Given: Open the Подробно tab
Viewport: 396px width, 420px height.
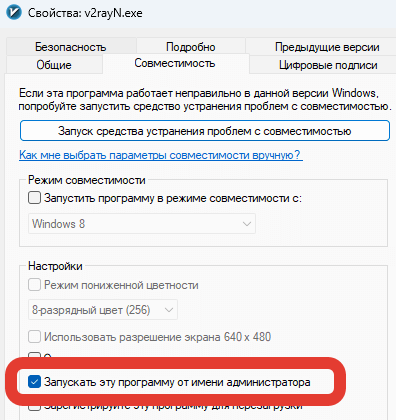Looking at the screenshot, I should pos(191,47).
